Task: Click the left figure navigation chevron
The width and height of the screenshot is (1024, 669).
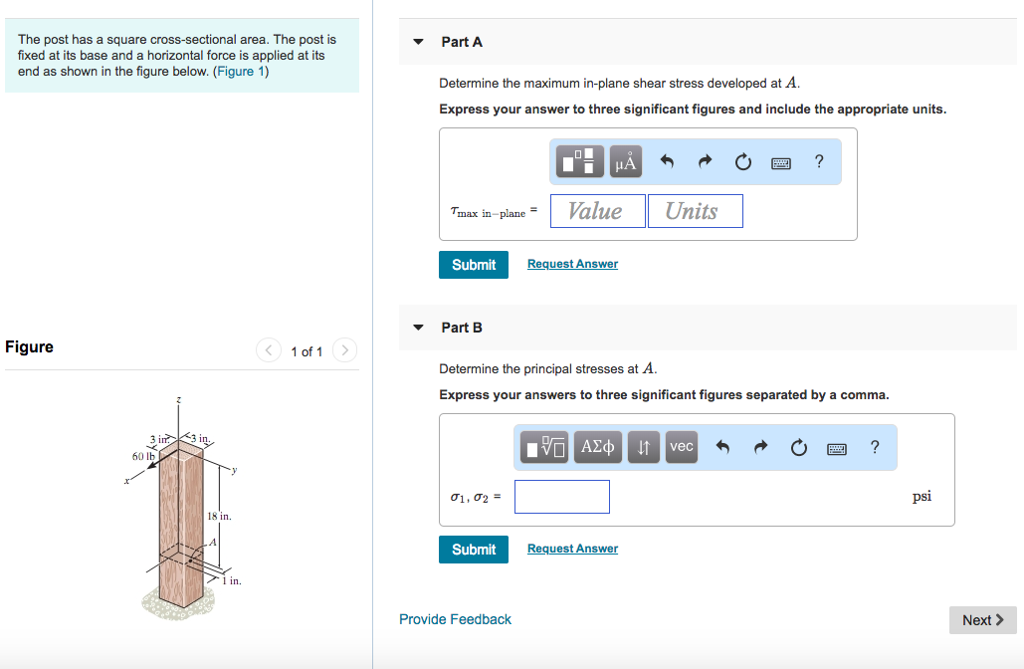Action: click(x=268, y=351)
